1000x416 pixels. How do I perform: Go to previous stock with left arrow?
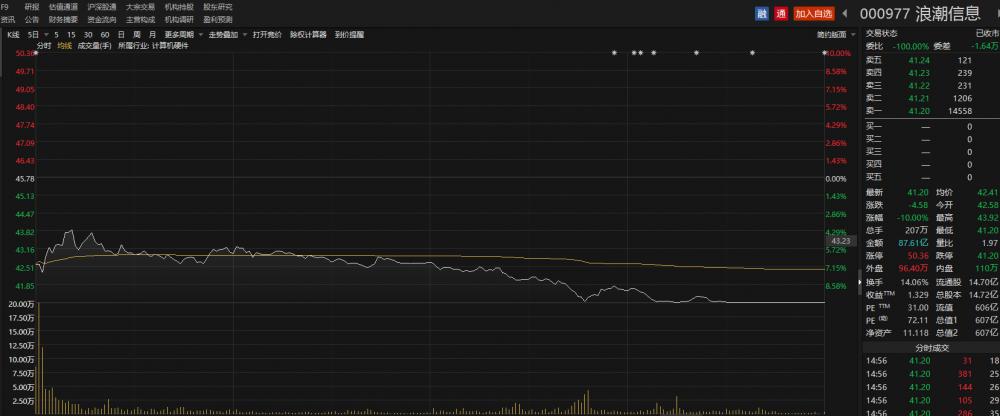[844, 13]
